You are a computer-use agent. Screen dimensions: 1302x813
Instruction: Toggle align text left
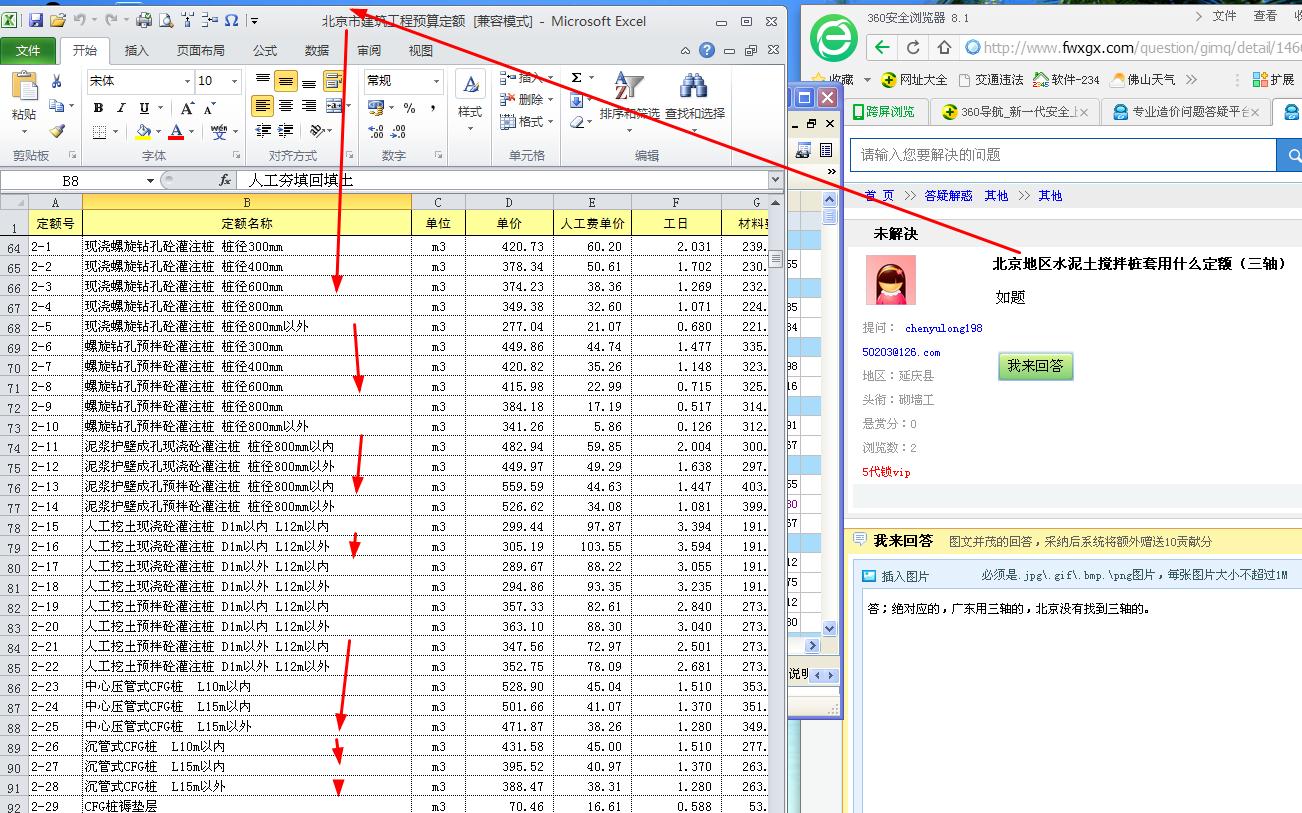click(x=262, y=105)
